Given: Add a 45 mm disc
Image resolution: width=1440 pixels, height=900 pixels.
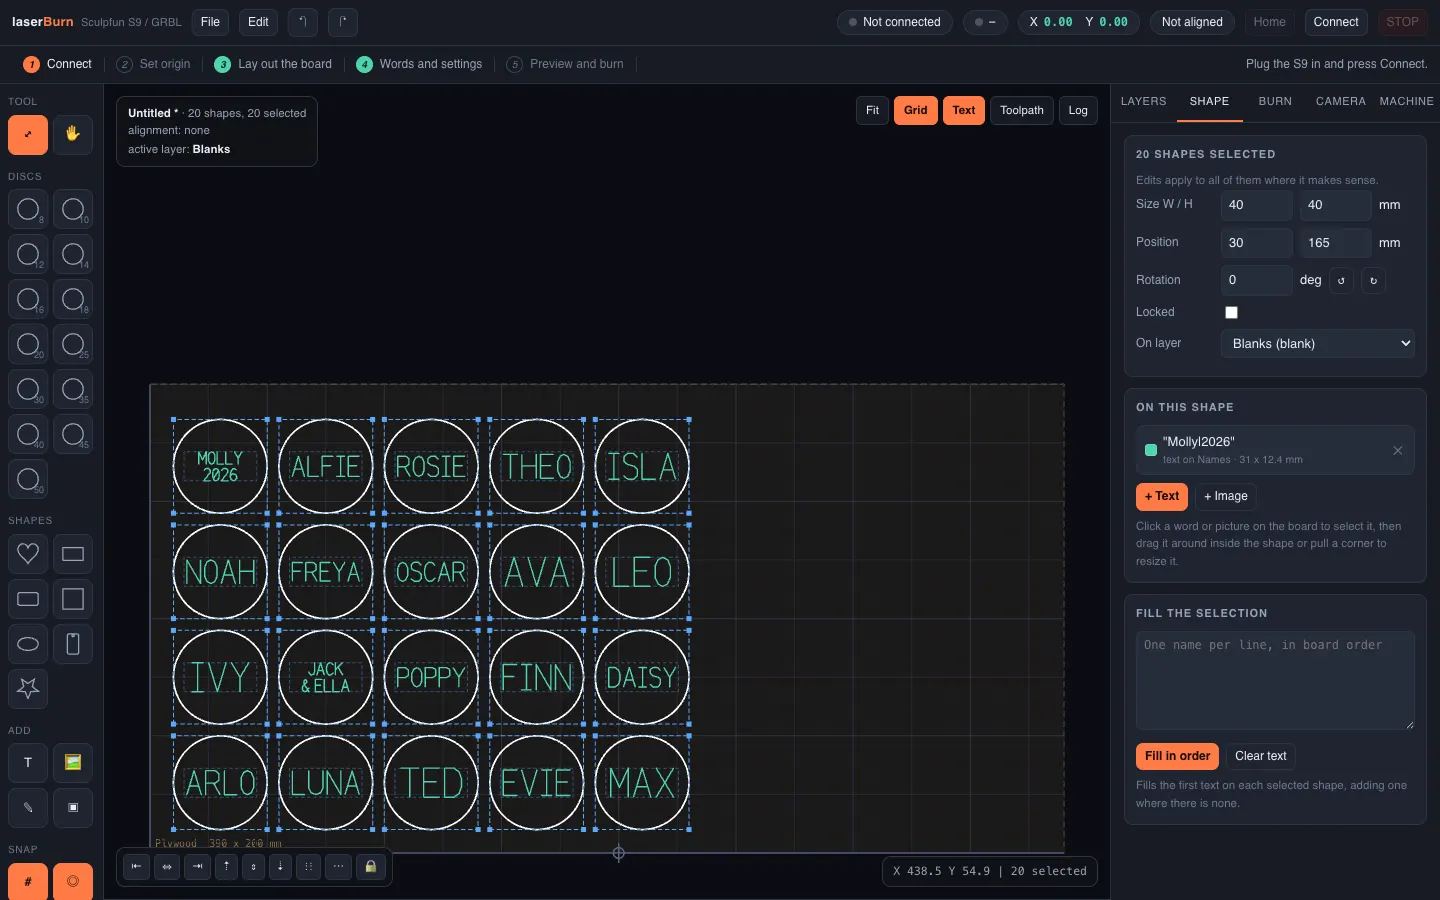Looking at the screenshot, I should click(x=73, y=435).
